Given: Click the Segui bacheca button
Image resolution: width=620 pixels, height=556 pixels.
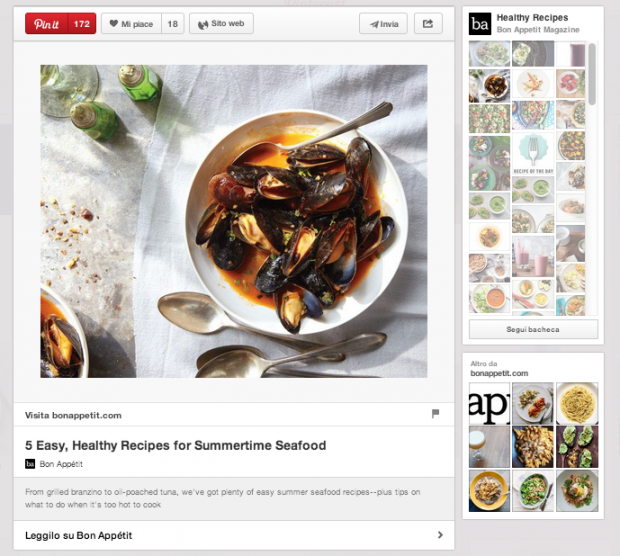Looking at the screenshot, I should click(533, 329).
